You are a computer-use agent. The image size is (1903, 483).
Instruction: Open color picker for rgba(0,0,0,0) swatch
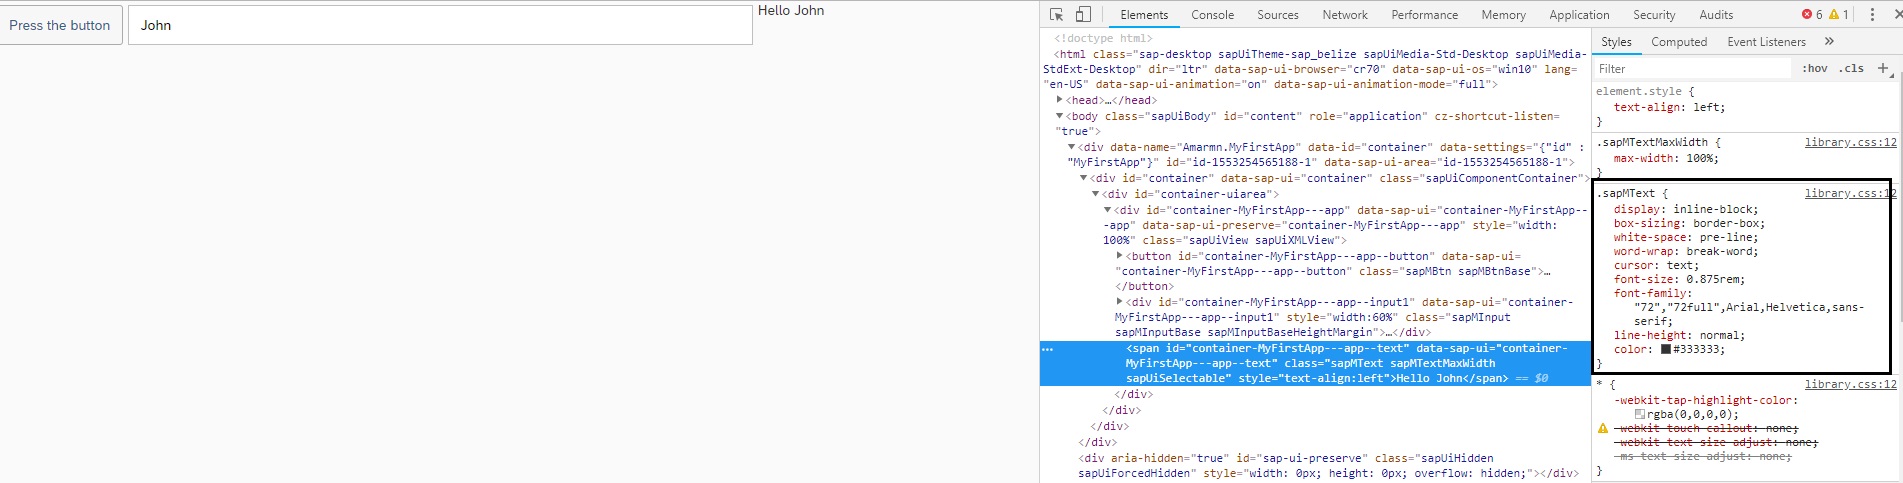(1639, 414)
